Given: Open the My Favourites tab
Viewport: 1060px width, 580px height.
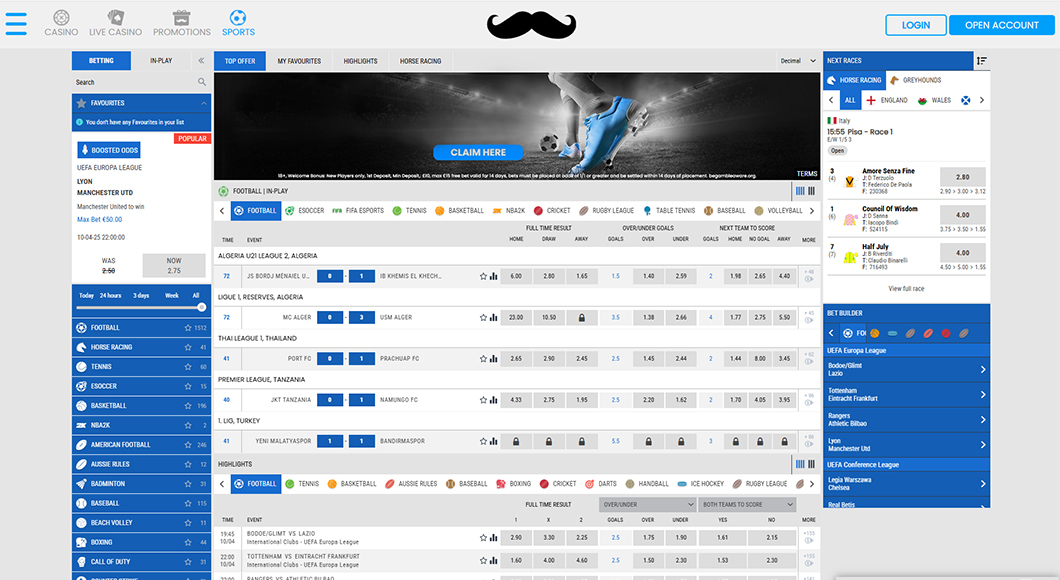Looking at the screenshot, I should (x=299, y=61).
